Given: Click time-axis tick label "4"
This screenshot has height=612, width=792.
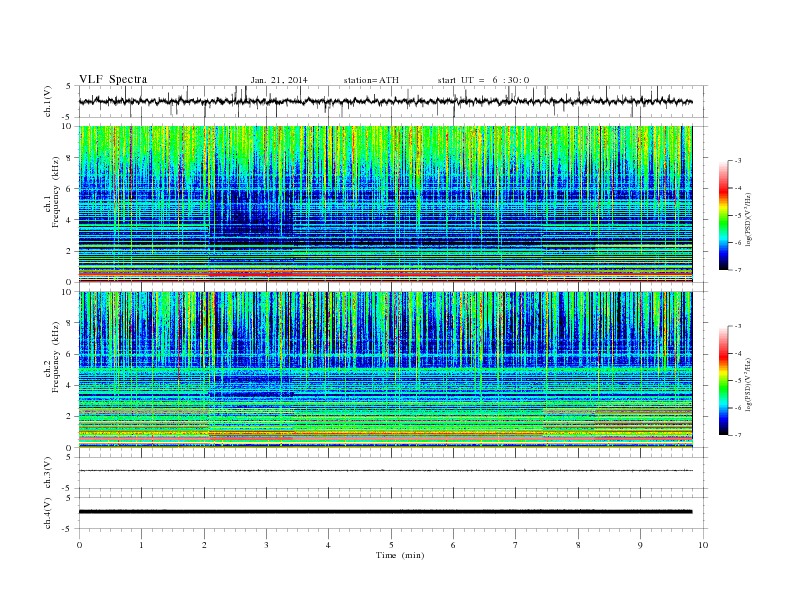Looking at the screenshot, I should (x=329, y=545).
